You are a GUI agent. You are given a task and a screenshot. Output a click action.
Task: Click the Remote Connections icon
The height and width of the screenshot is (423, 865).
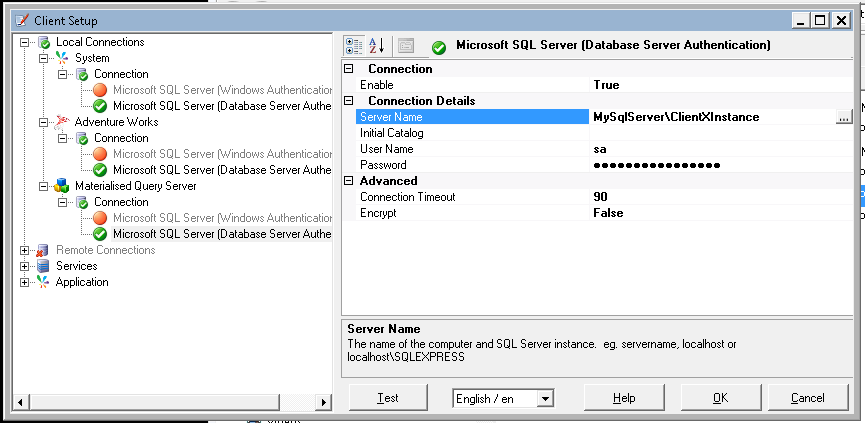coord(42,250)
